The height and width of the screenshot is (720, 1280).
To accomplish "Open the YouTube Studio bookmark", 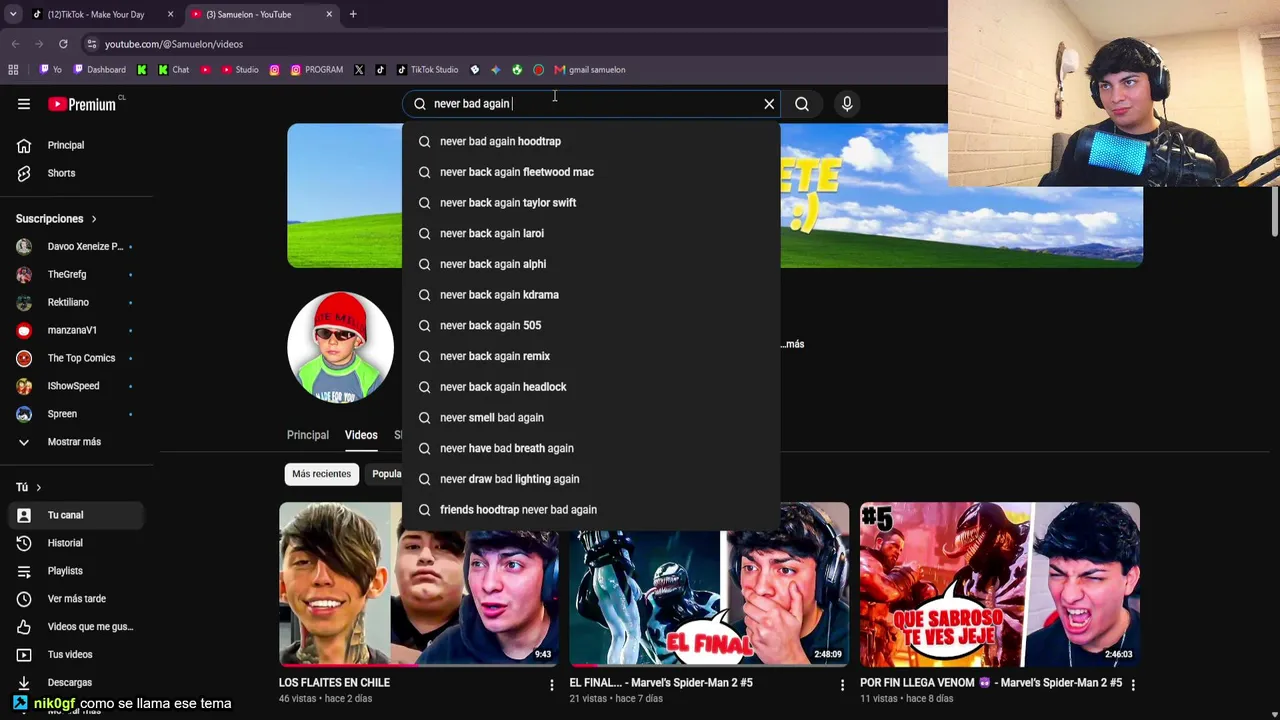I will (x=240, y=70).
